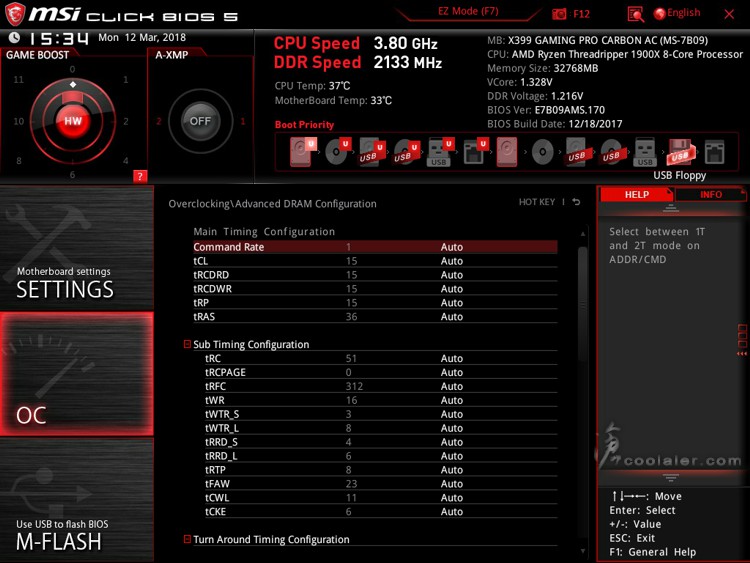Select the tRFC timing row

381,386
